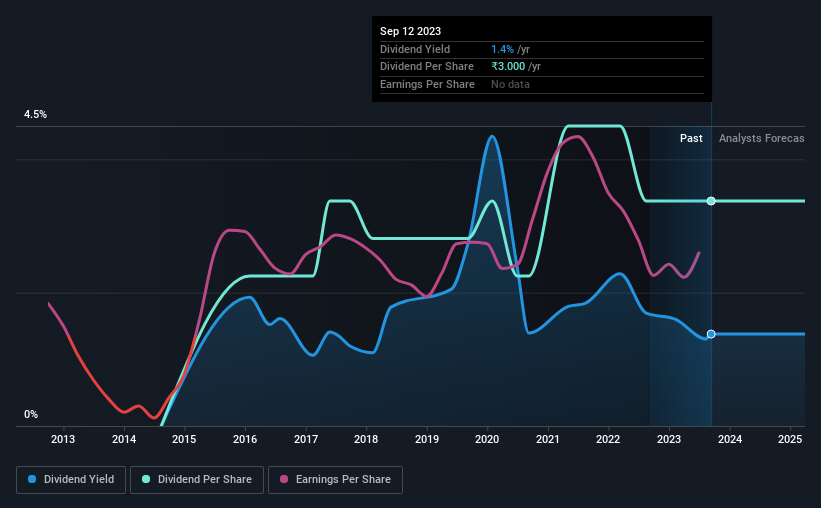Click the blue Dividend Yield legend dot

click(x=32, y=479)
